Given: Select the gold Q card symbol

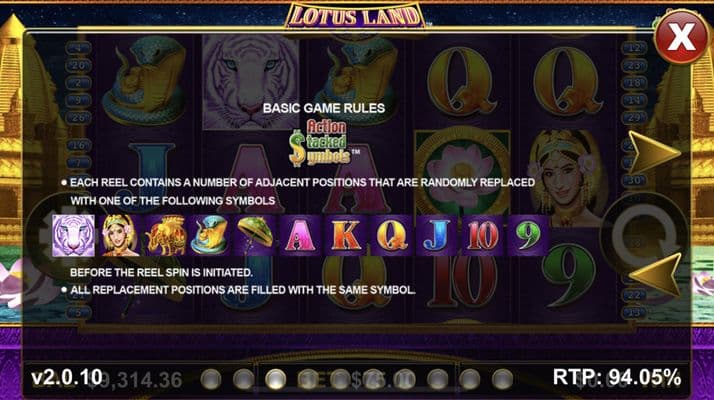Looking at the screenshot, I should pyautogui.click(x=391, y=236).
